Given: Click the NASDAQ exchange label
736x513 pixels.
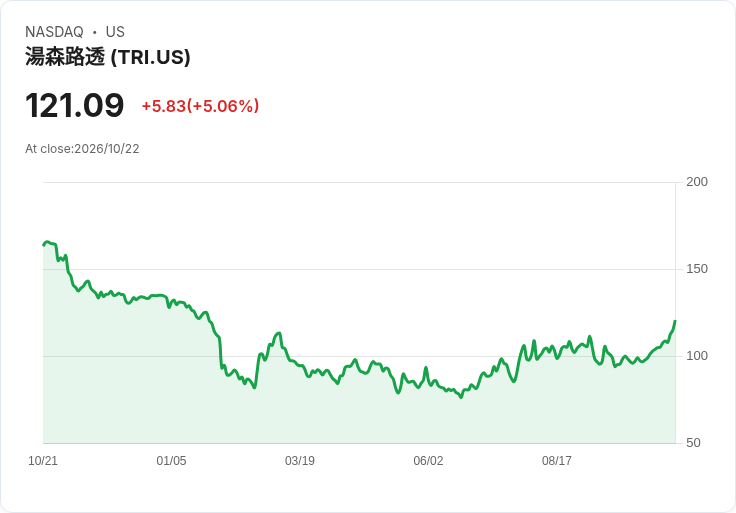Looking at the screenshot, I should pyautogui.click(x=54, y=32).
